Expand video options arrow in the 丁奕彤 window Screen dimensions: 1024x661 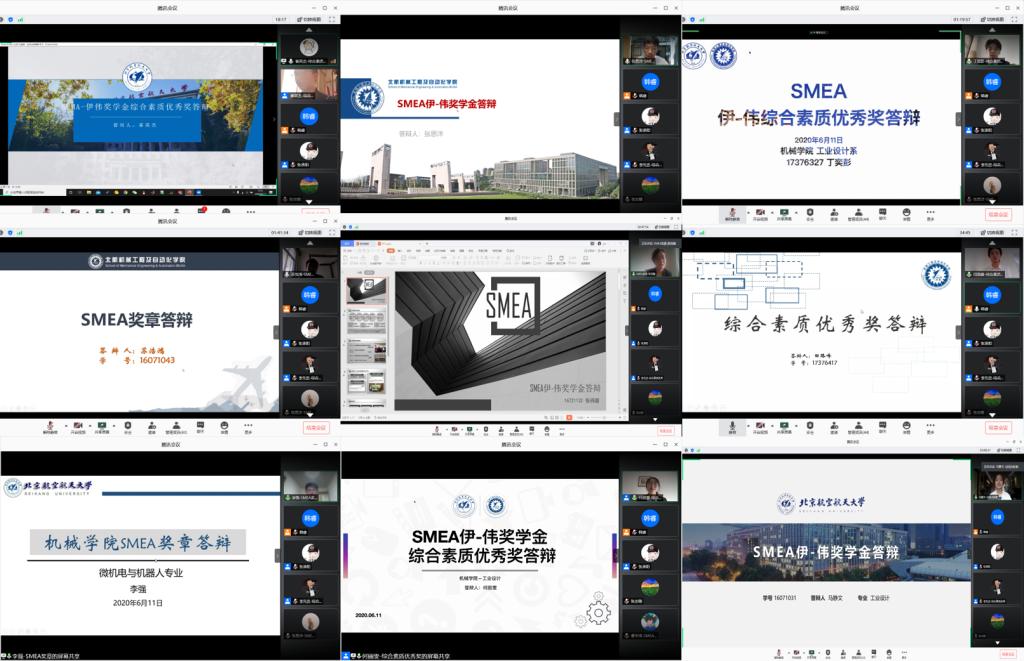point(771,212)
